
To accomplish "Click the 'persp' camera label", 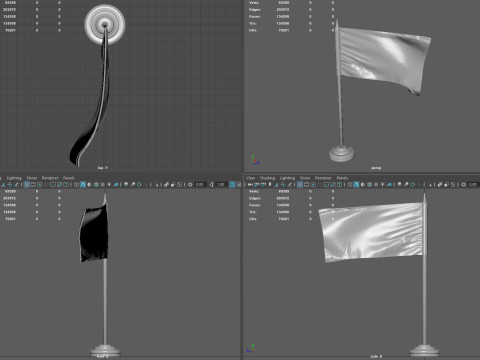I will click(376, 168).
